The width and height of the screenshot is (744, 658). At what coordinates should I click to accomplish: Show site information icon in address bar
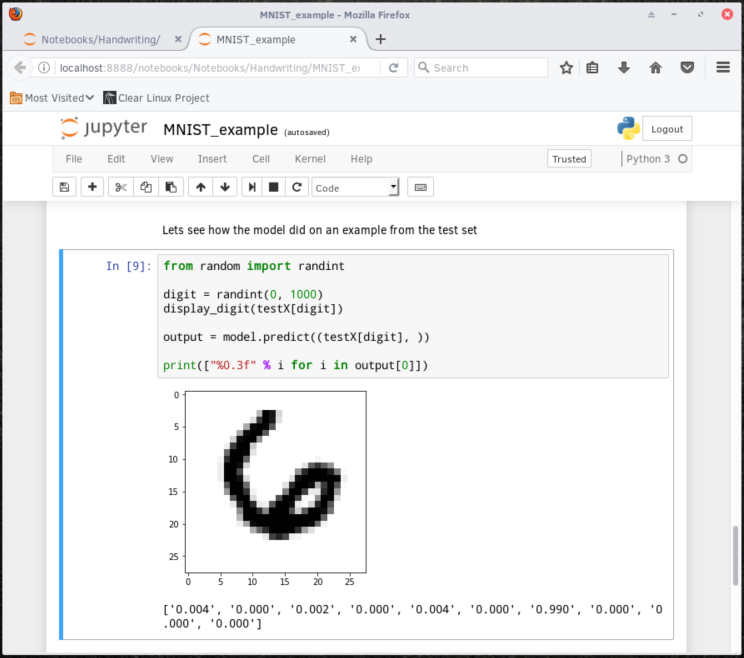pyautogui.click(x=44, y=68)
